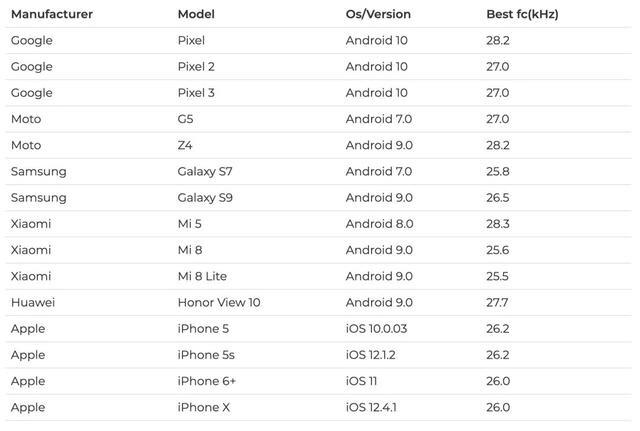This screenshot has width=640, height=431.
Task: Click the Model column header
Action: point(196,14)
